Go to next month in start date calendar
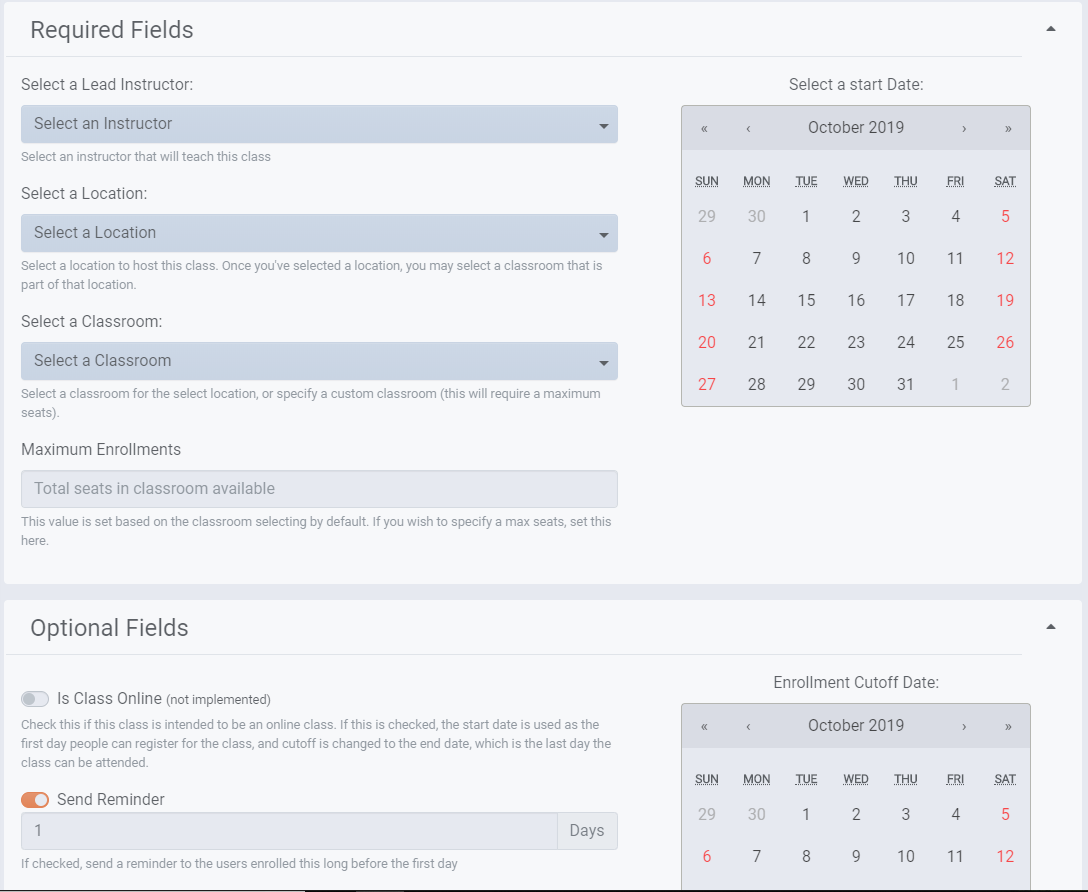This screenshot has height=892, width=1088. (964, 128)
